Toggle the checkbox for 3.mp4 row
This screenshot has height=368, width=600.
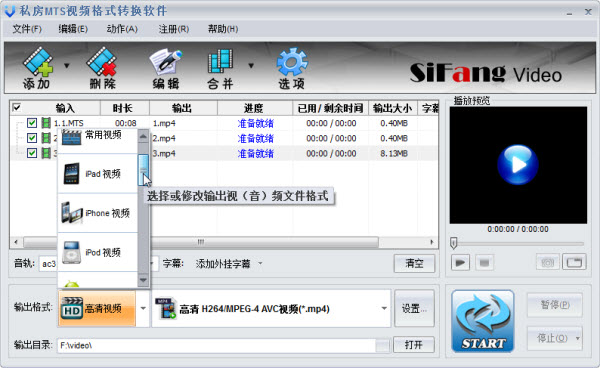pyautogui.click(x=32, y=153)
